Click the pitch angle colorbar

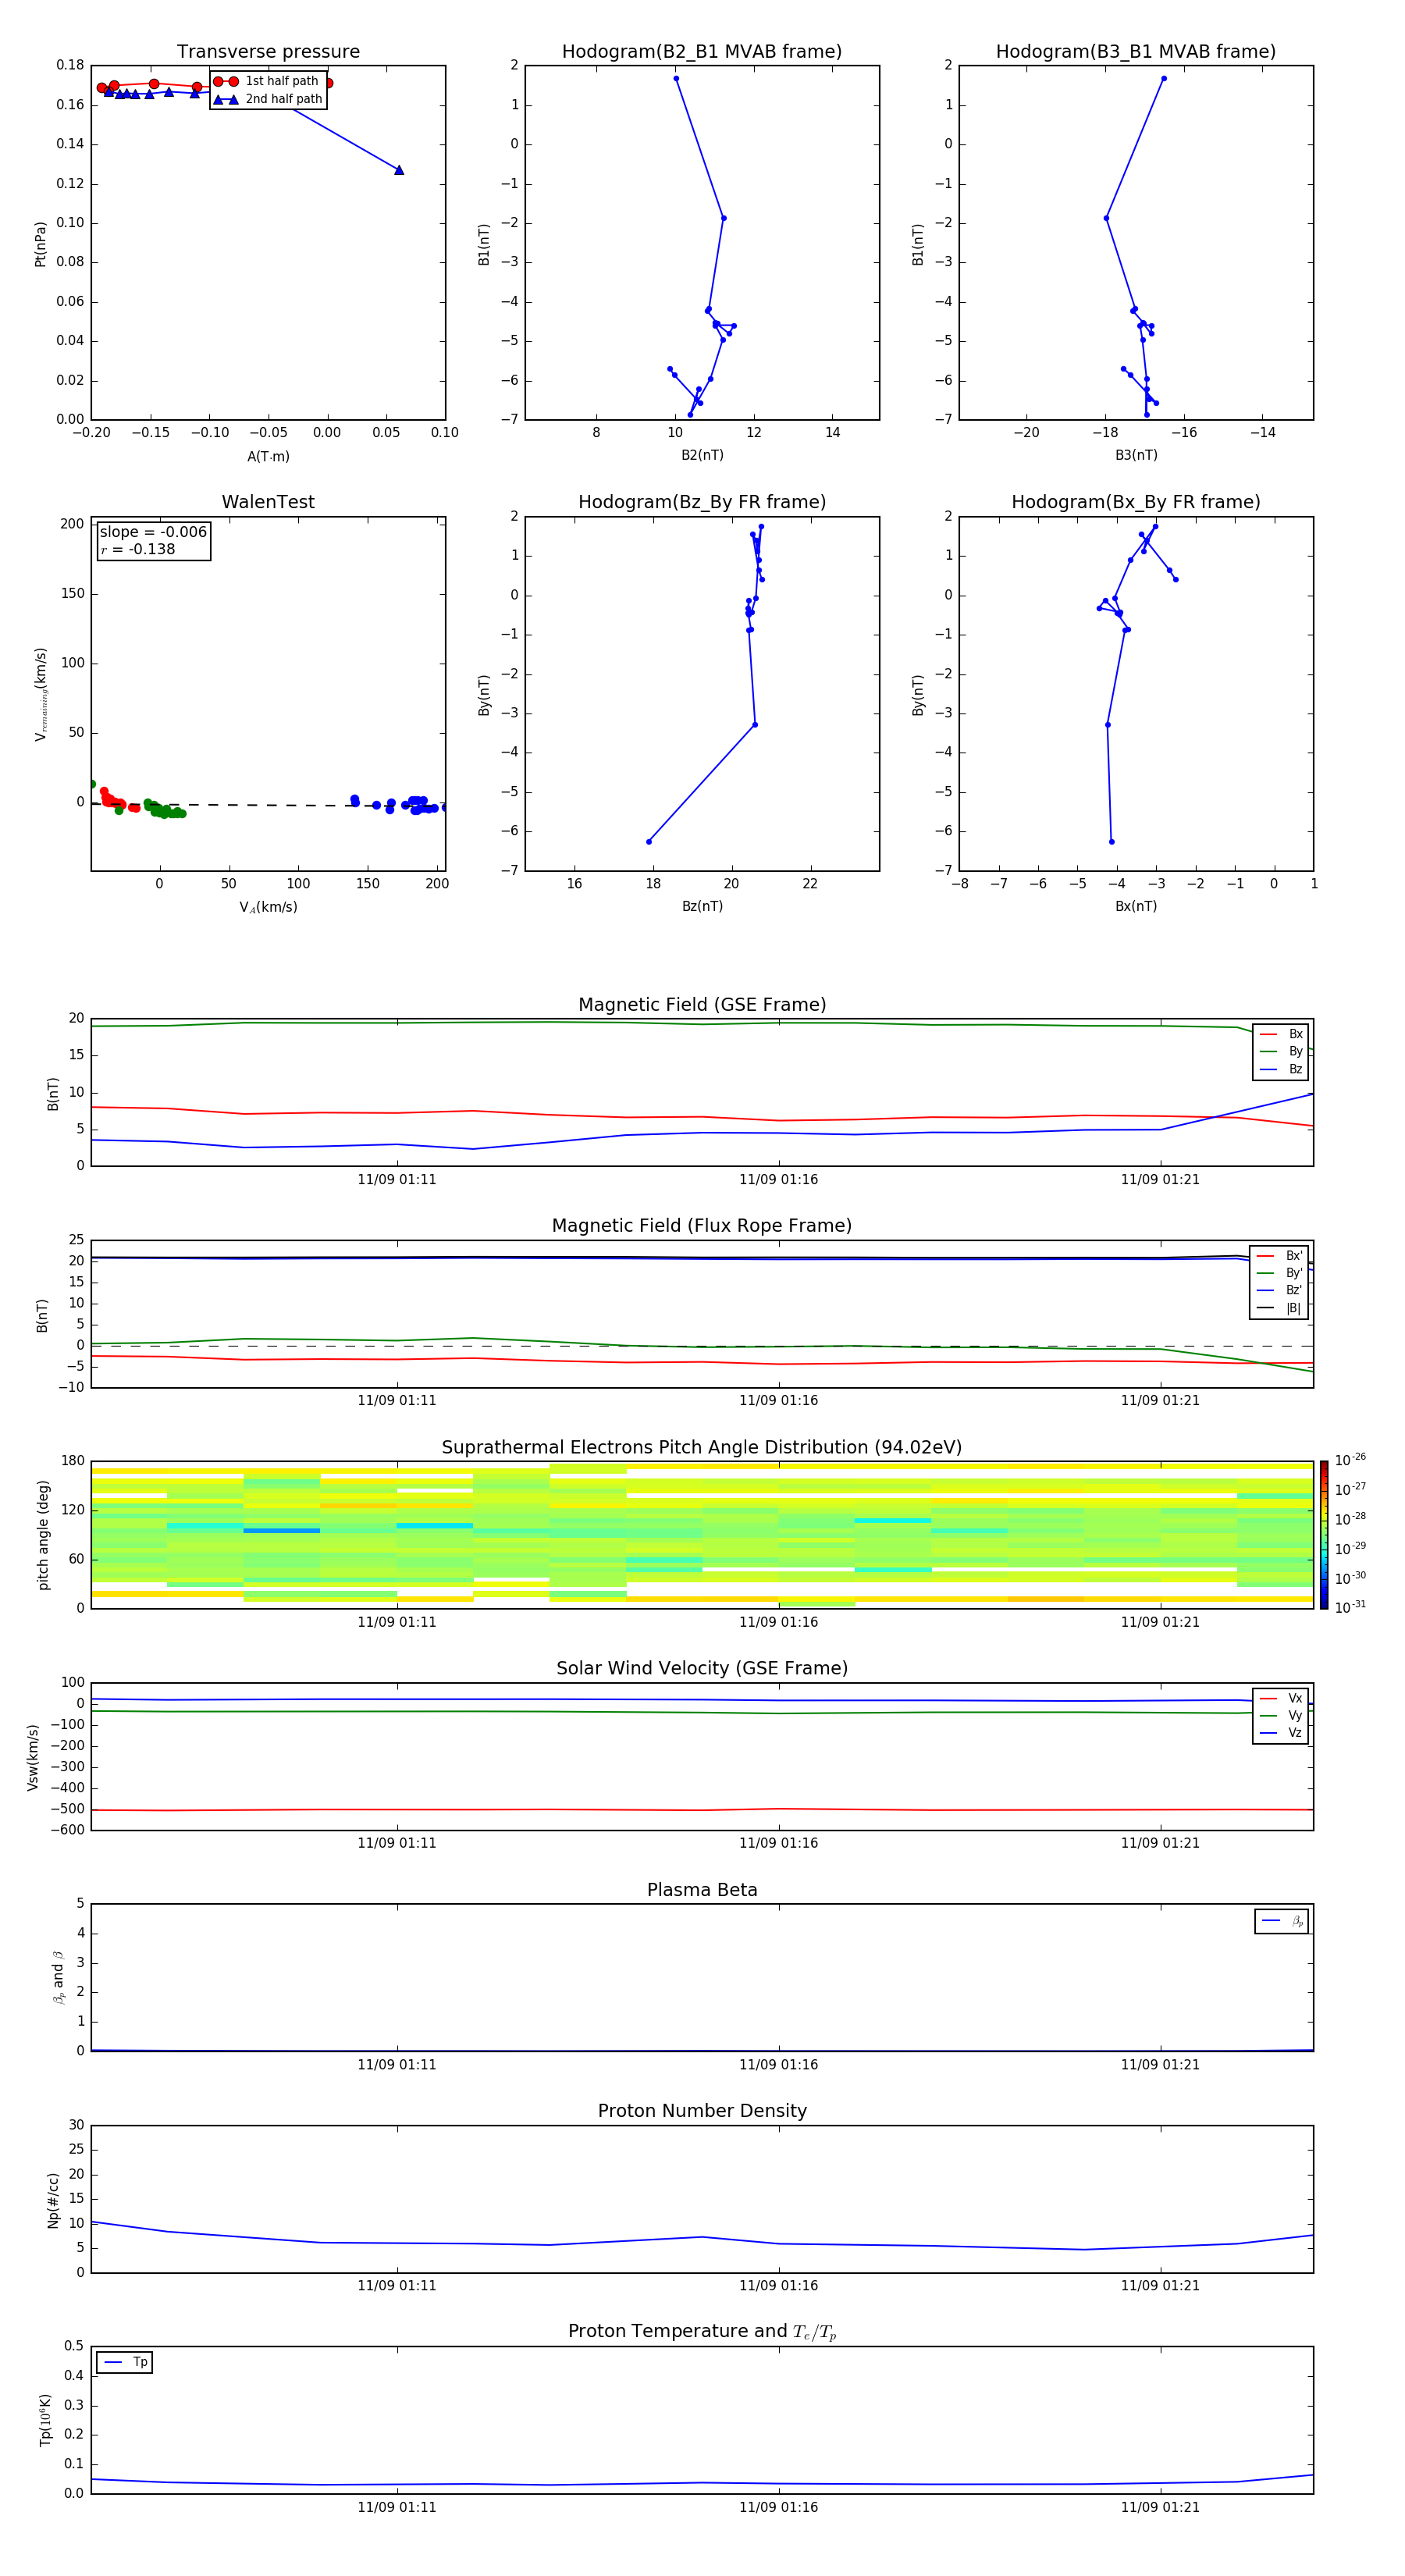click(1324, 1535)
